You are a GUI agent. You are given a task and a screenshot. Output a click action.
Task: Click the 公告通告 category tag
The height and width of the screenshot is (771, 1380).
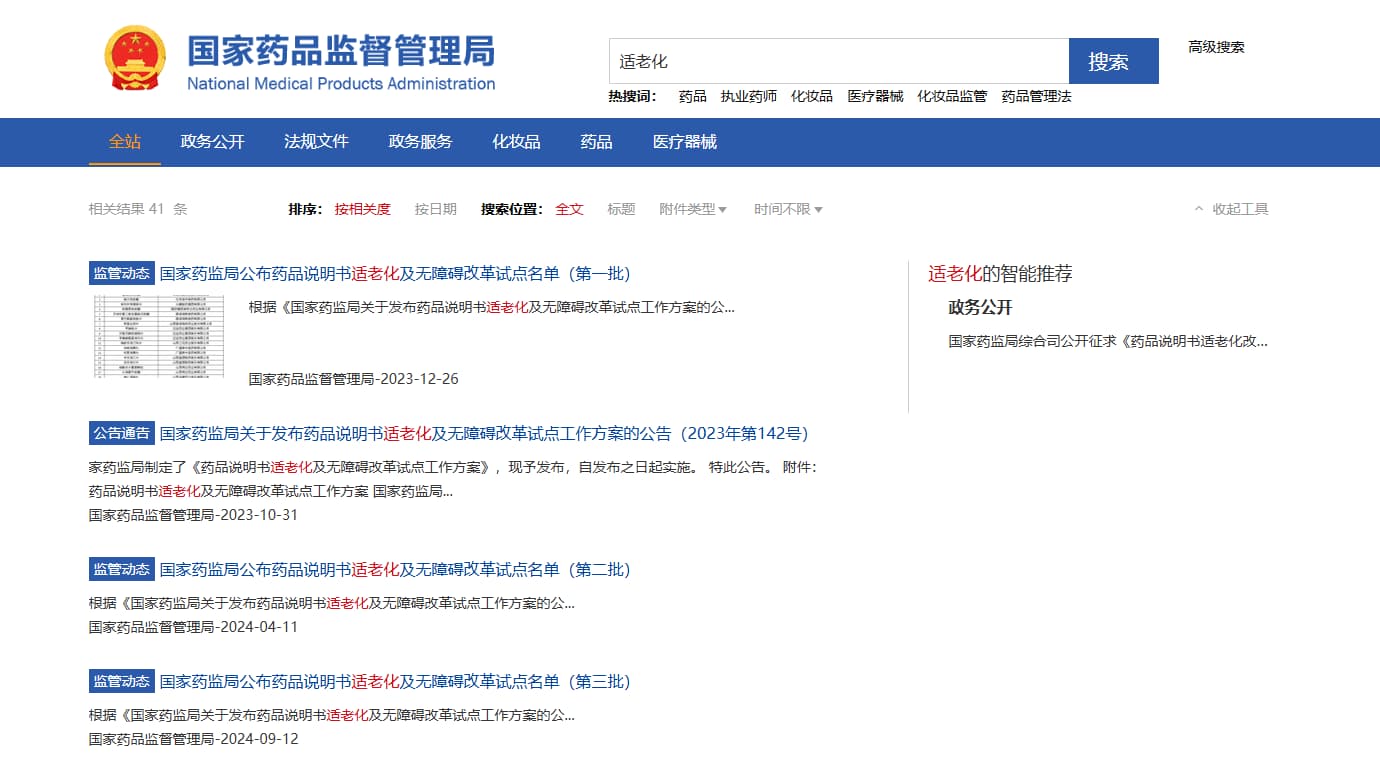[x=122, y=434]
